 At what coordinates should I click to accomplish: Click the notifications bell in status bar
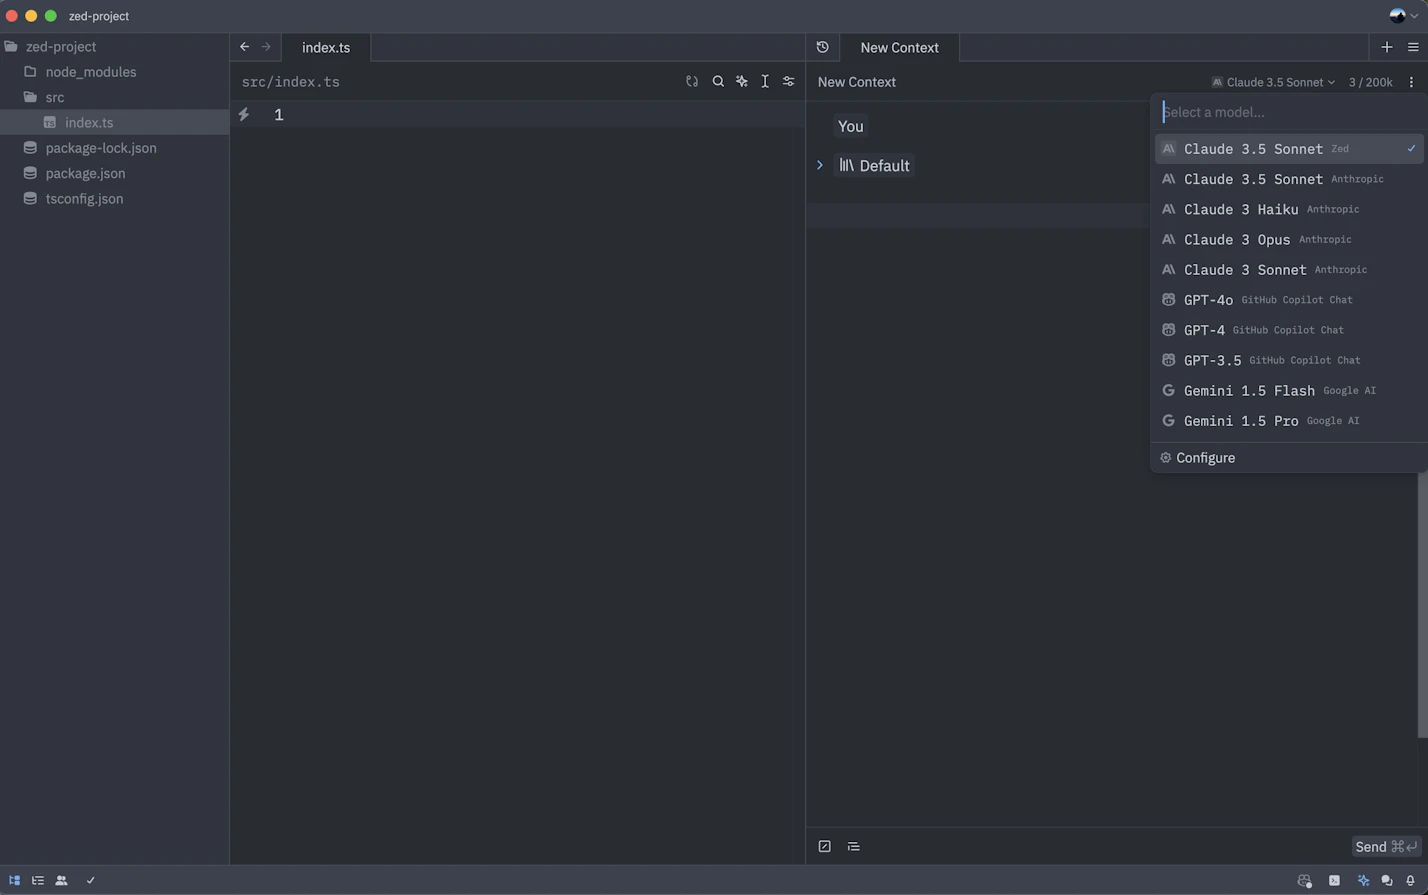coord(1410,880)
